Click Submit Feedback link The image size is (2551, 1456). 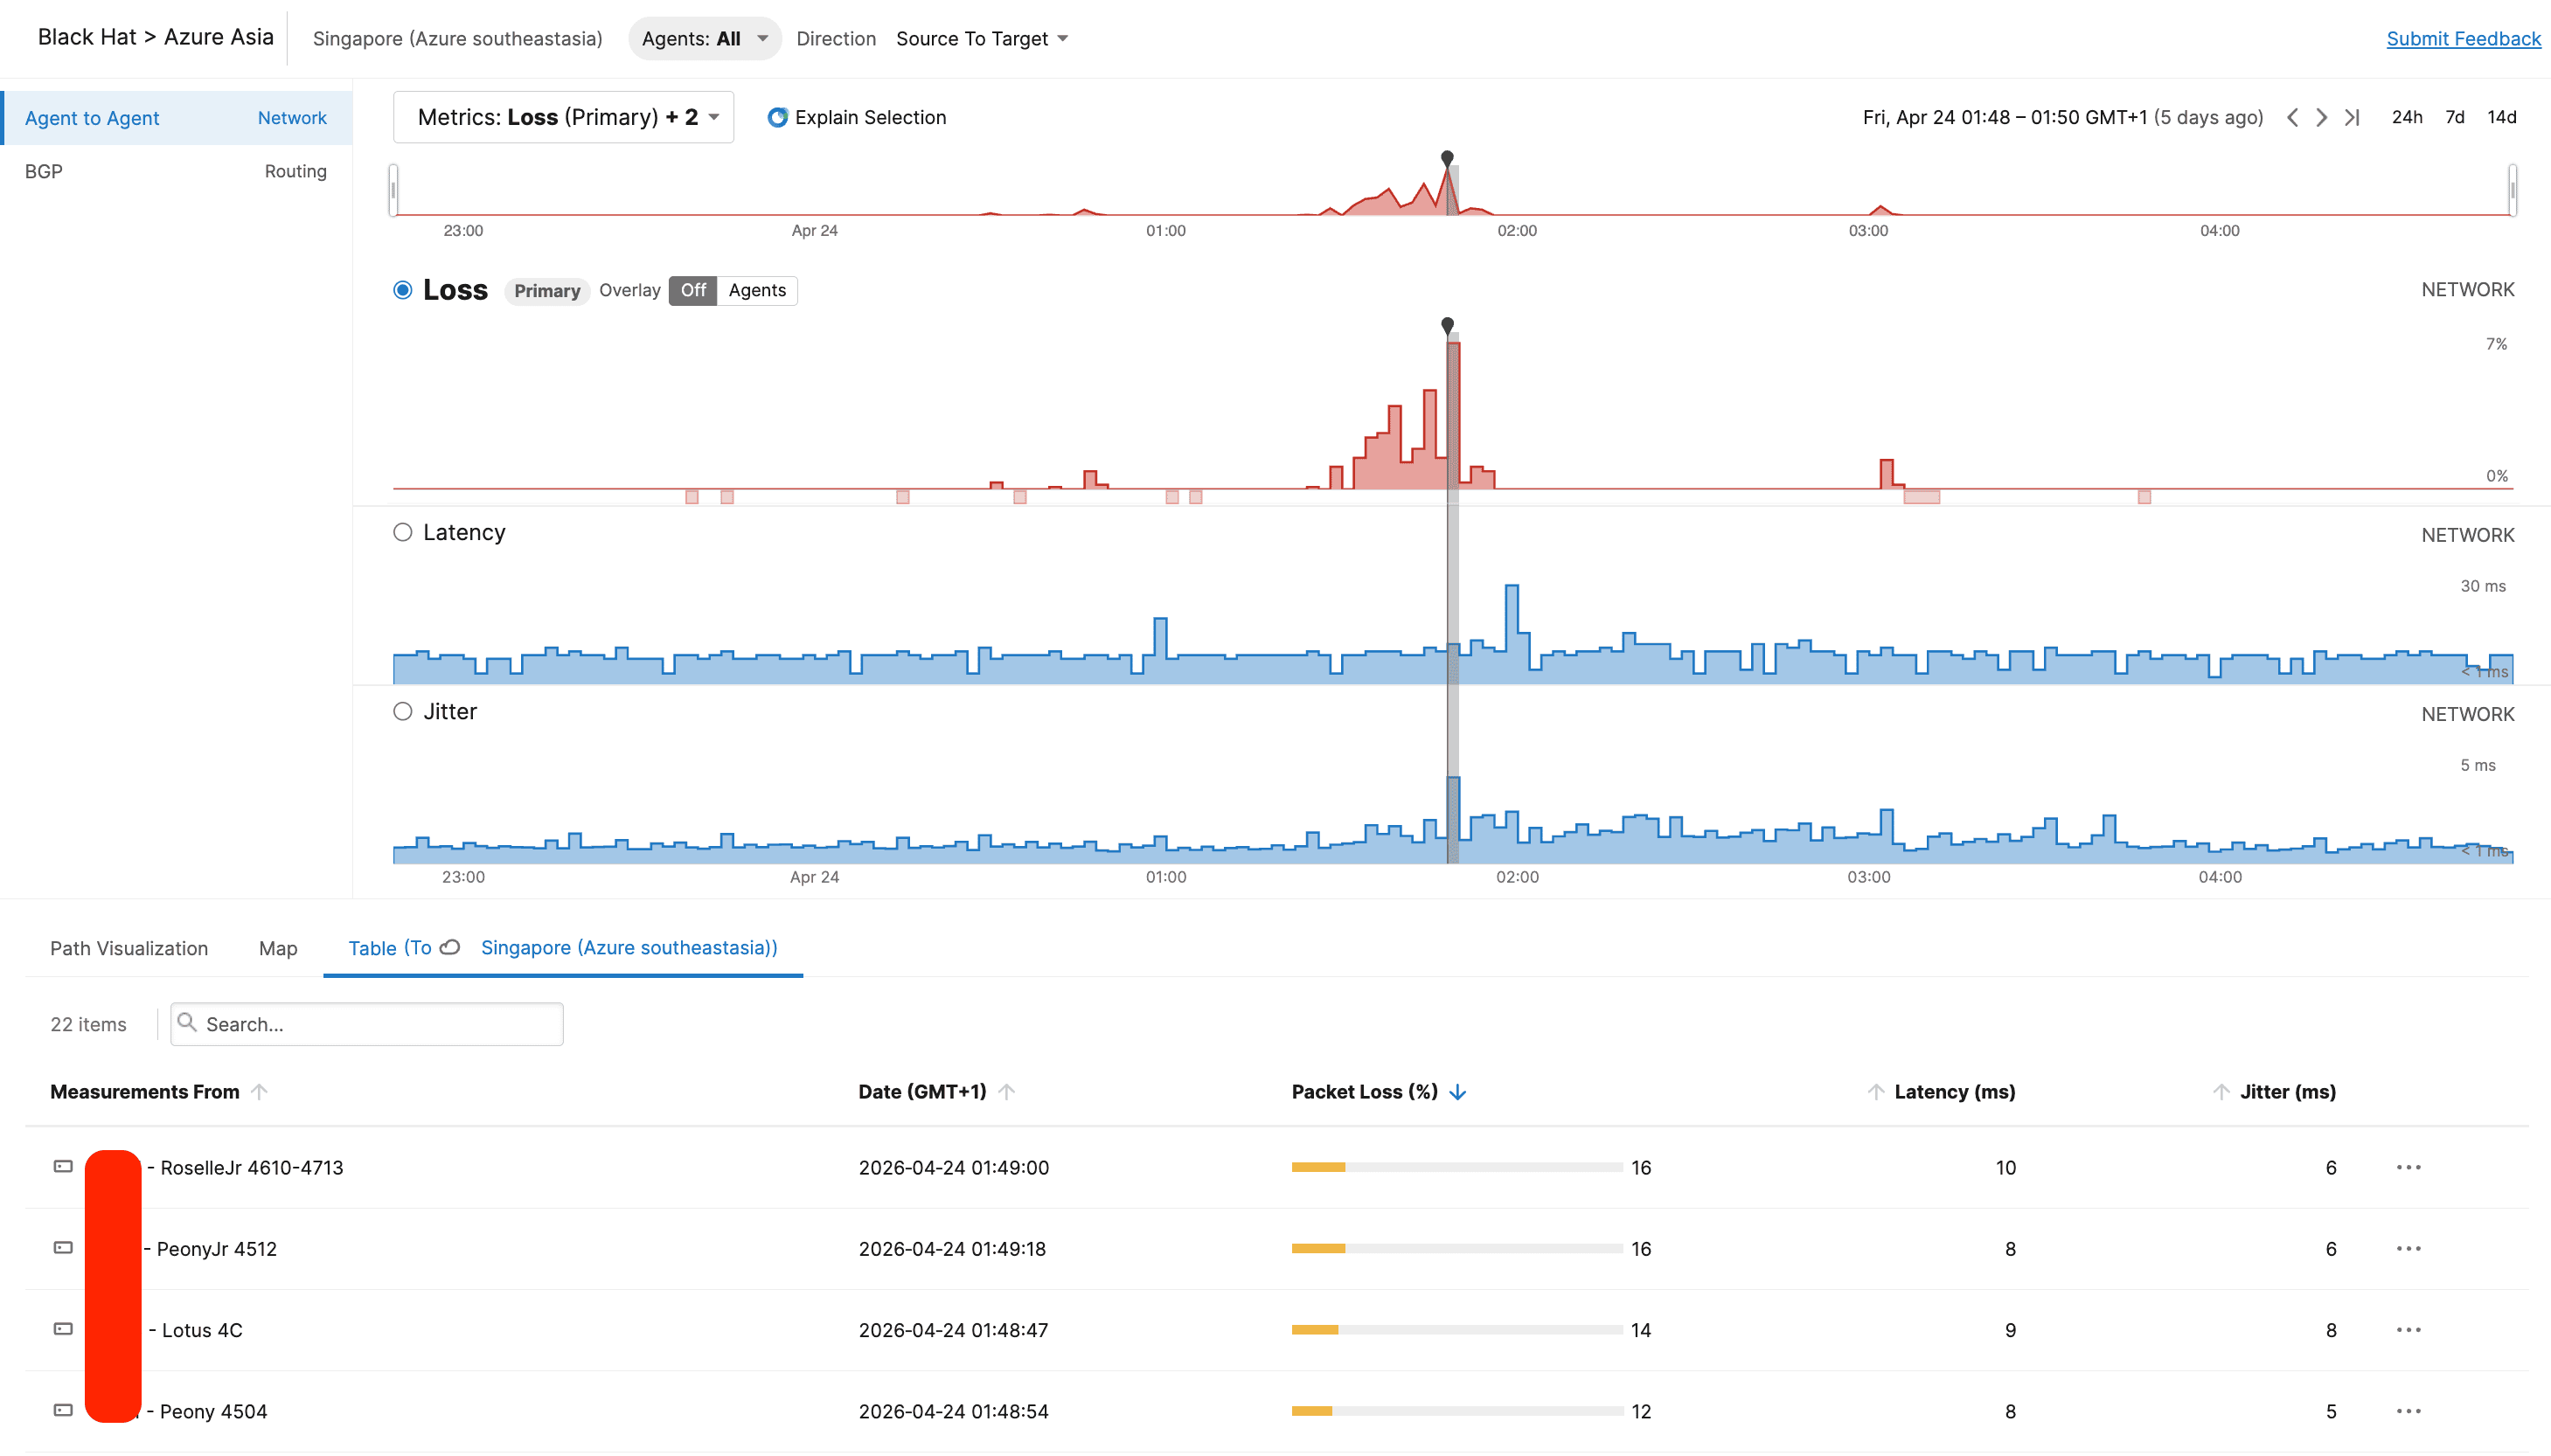[2463, 38]
